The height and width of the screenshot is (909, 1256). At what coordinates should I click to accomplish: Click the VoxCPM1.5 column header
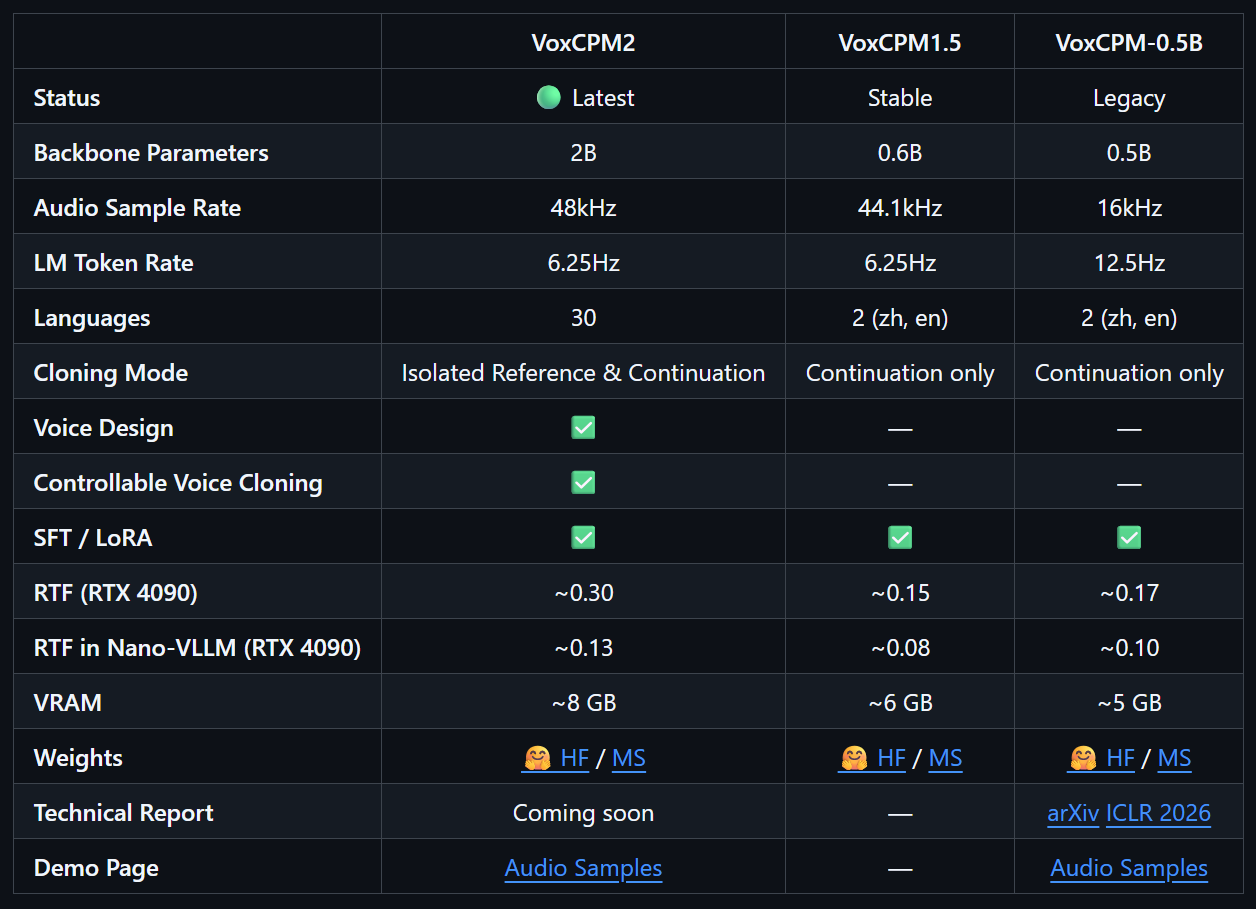(x=900, y=43)
